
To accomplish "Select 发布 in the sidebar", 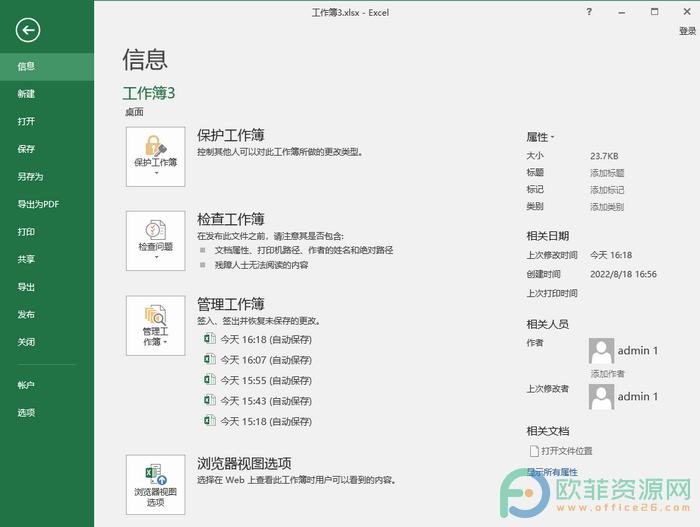I will tap(47, 315).
